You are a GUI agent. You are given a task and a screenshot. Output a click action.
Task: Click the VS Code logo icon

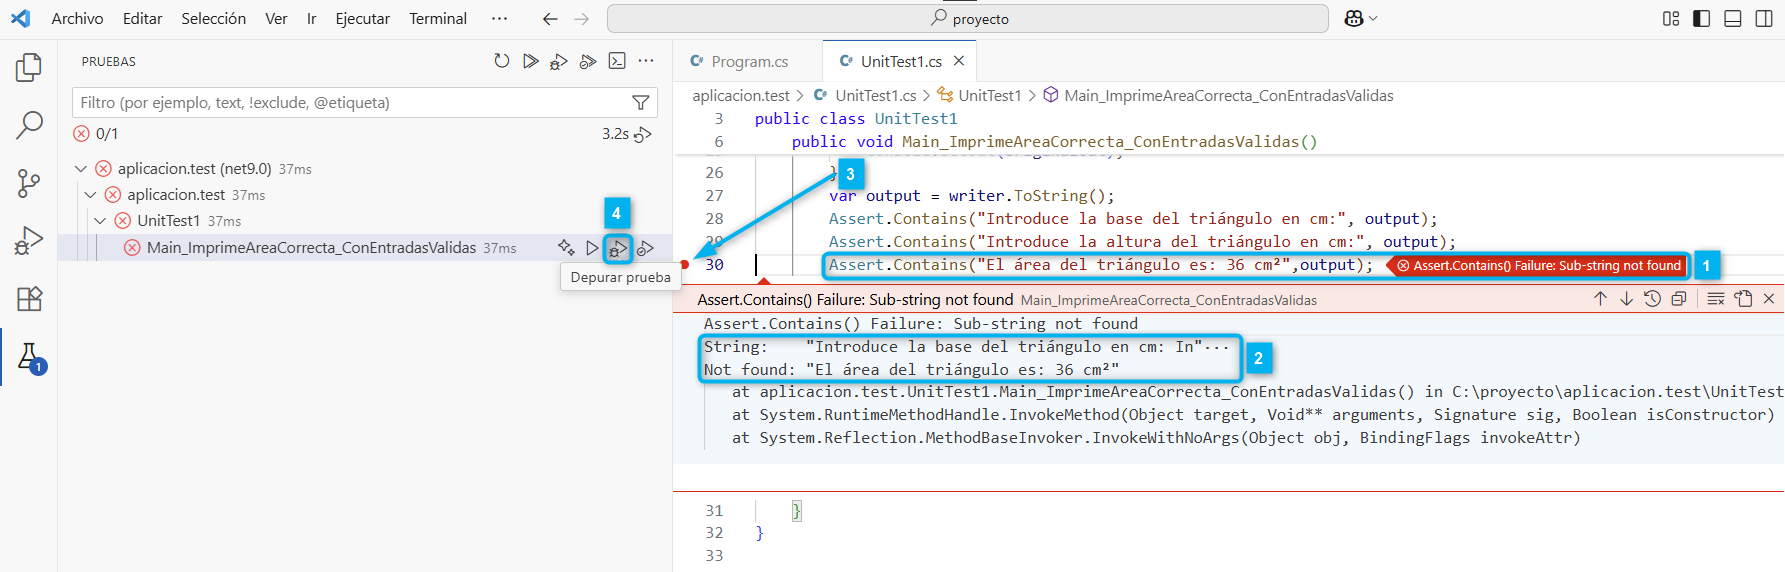(20, 19)
